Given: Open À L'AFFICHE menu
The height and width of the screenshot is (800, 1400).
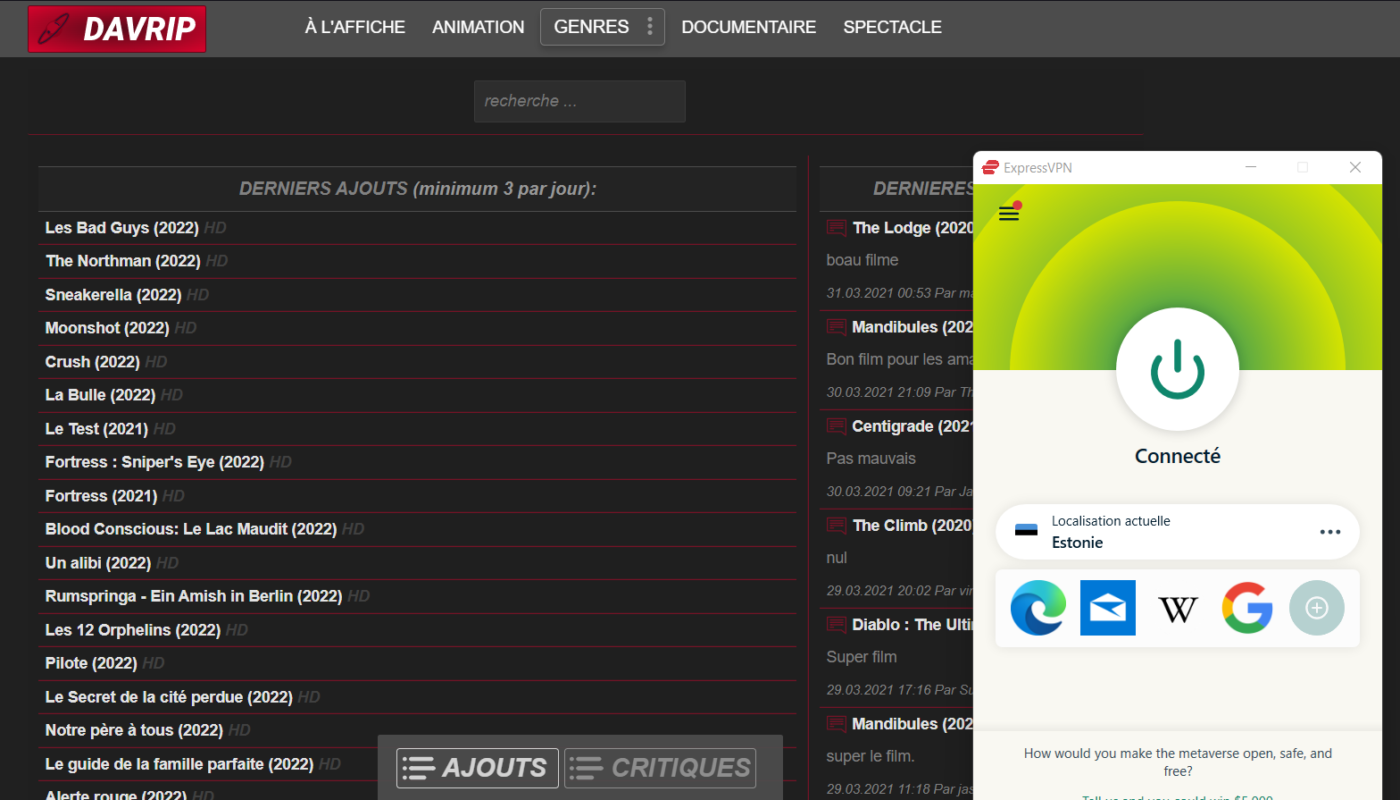Looking at the screenshot, I should (x=355, y=27).
